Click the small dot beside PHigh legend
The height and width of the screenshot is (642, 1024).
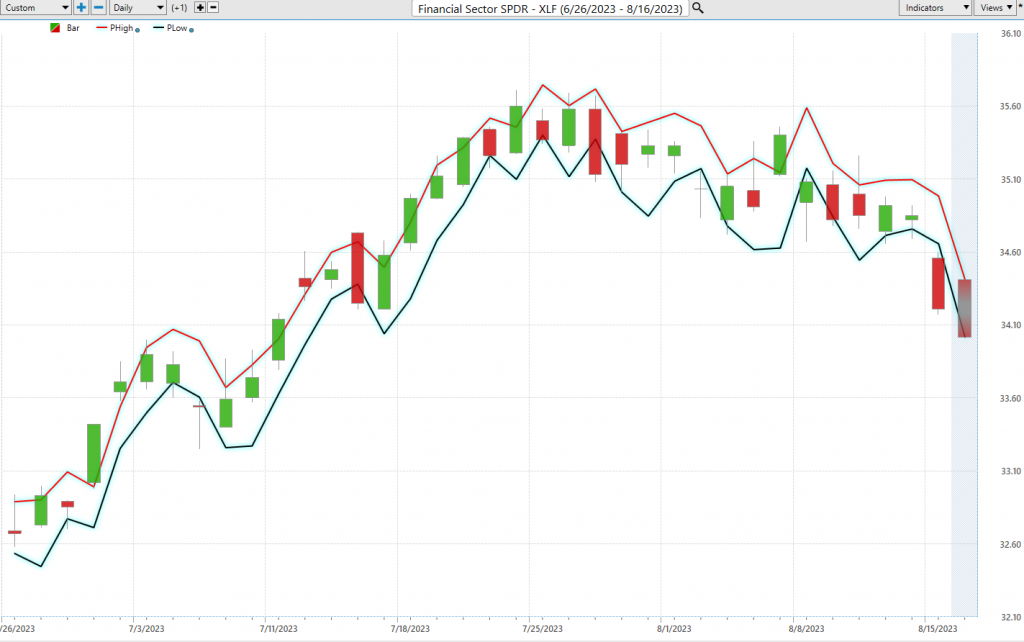click(x=137, y=30)
